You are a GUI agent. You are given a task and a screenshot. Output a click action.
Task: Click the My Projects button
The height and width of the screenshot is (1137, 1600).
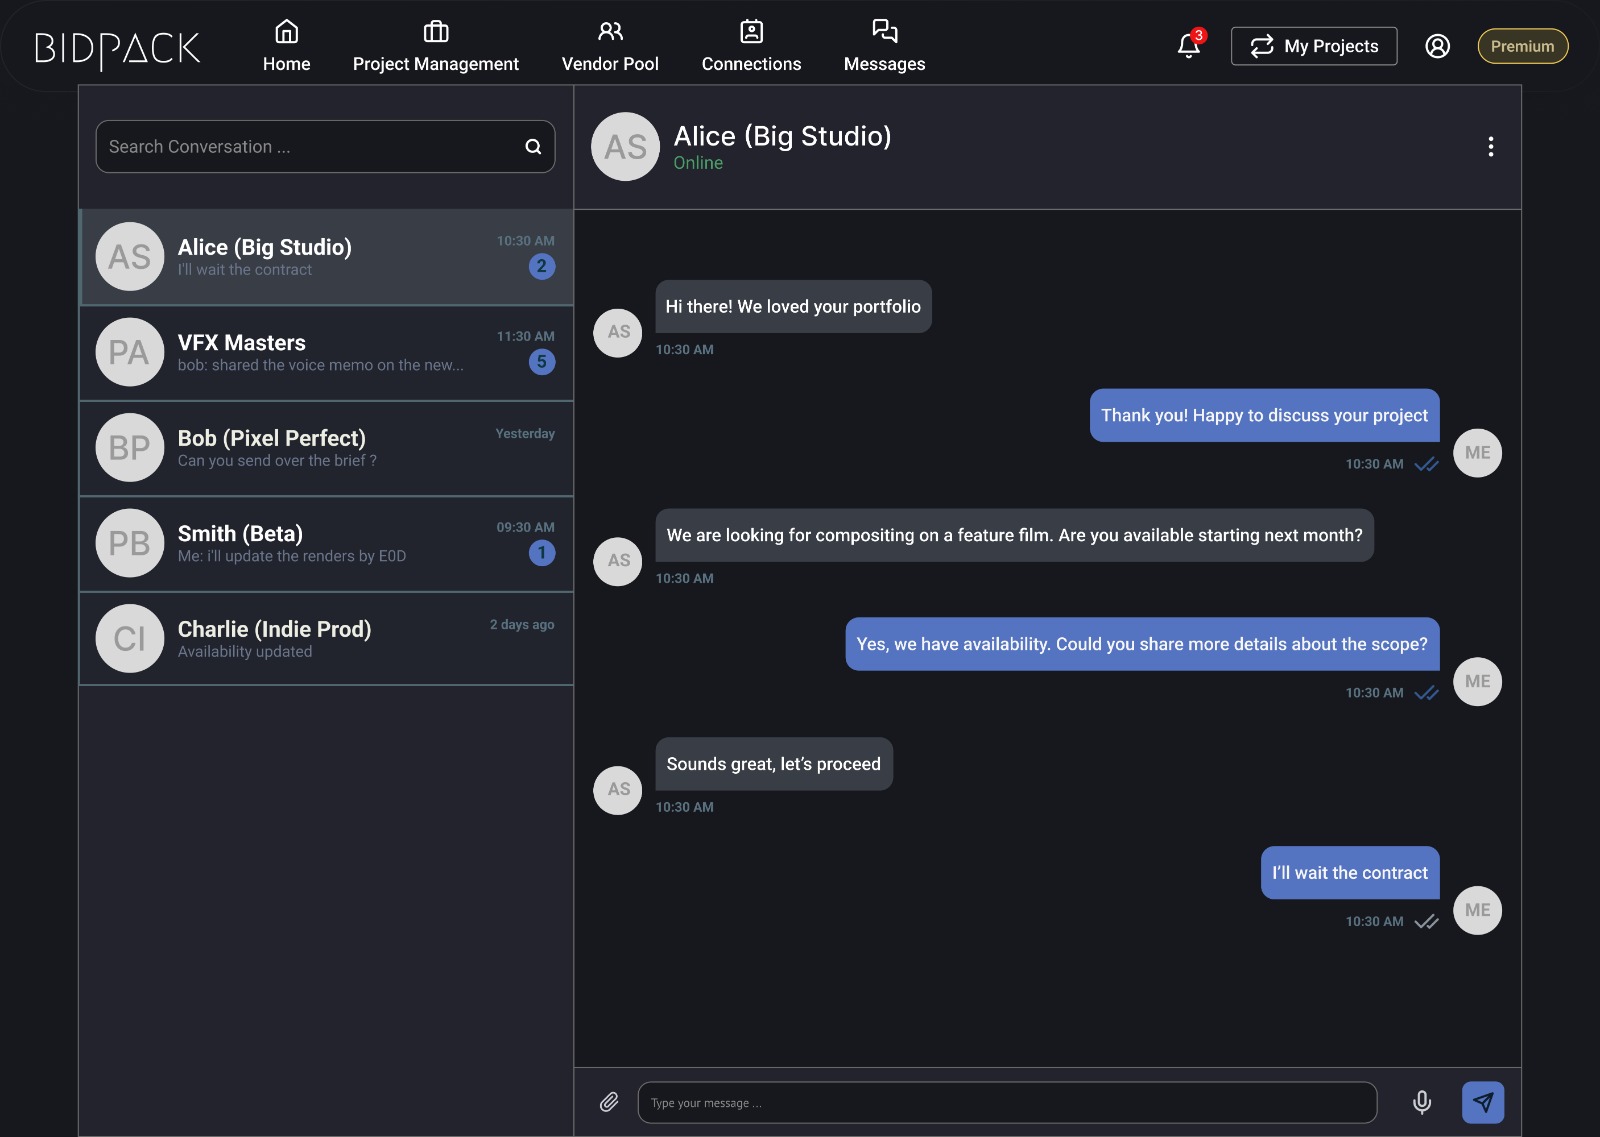1313,46
